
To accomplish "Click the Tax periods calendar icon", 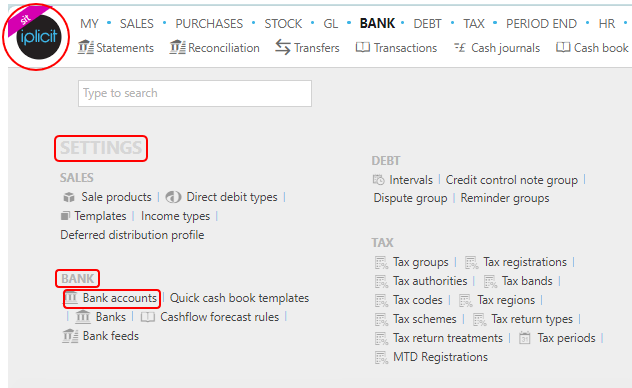I will pos(524,338).
